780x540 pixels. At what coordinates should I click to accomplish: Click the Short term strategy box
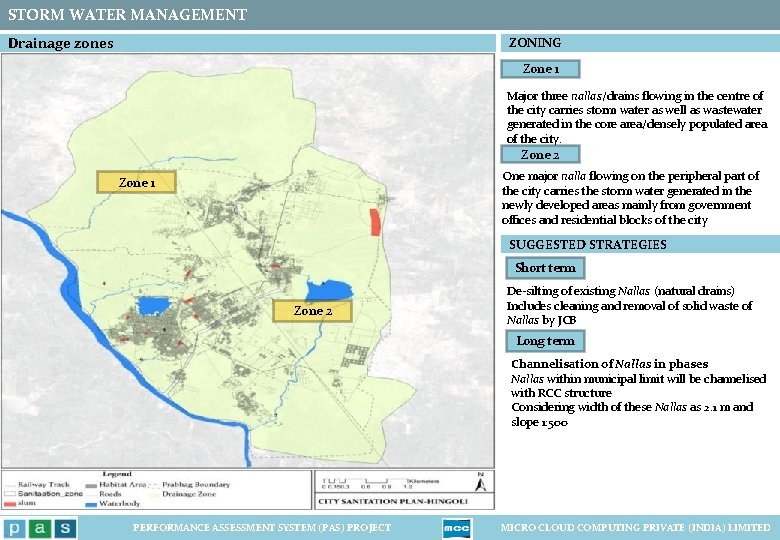click(545, 268)
